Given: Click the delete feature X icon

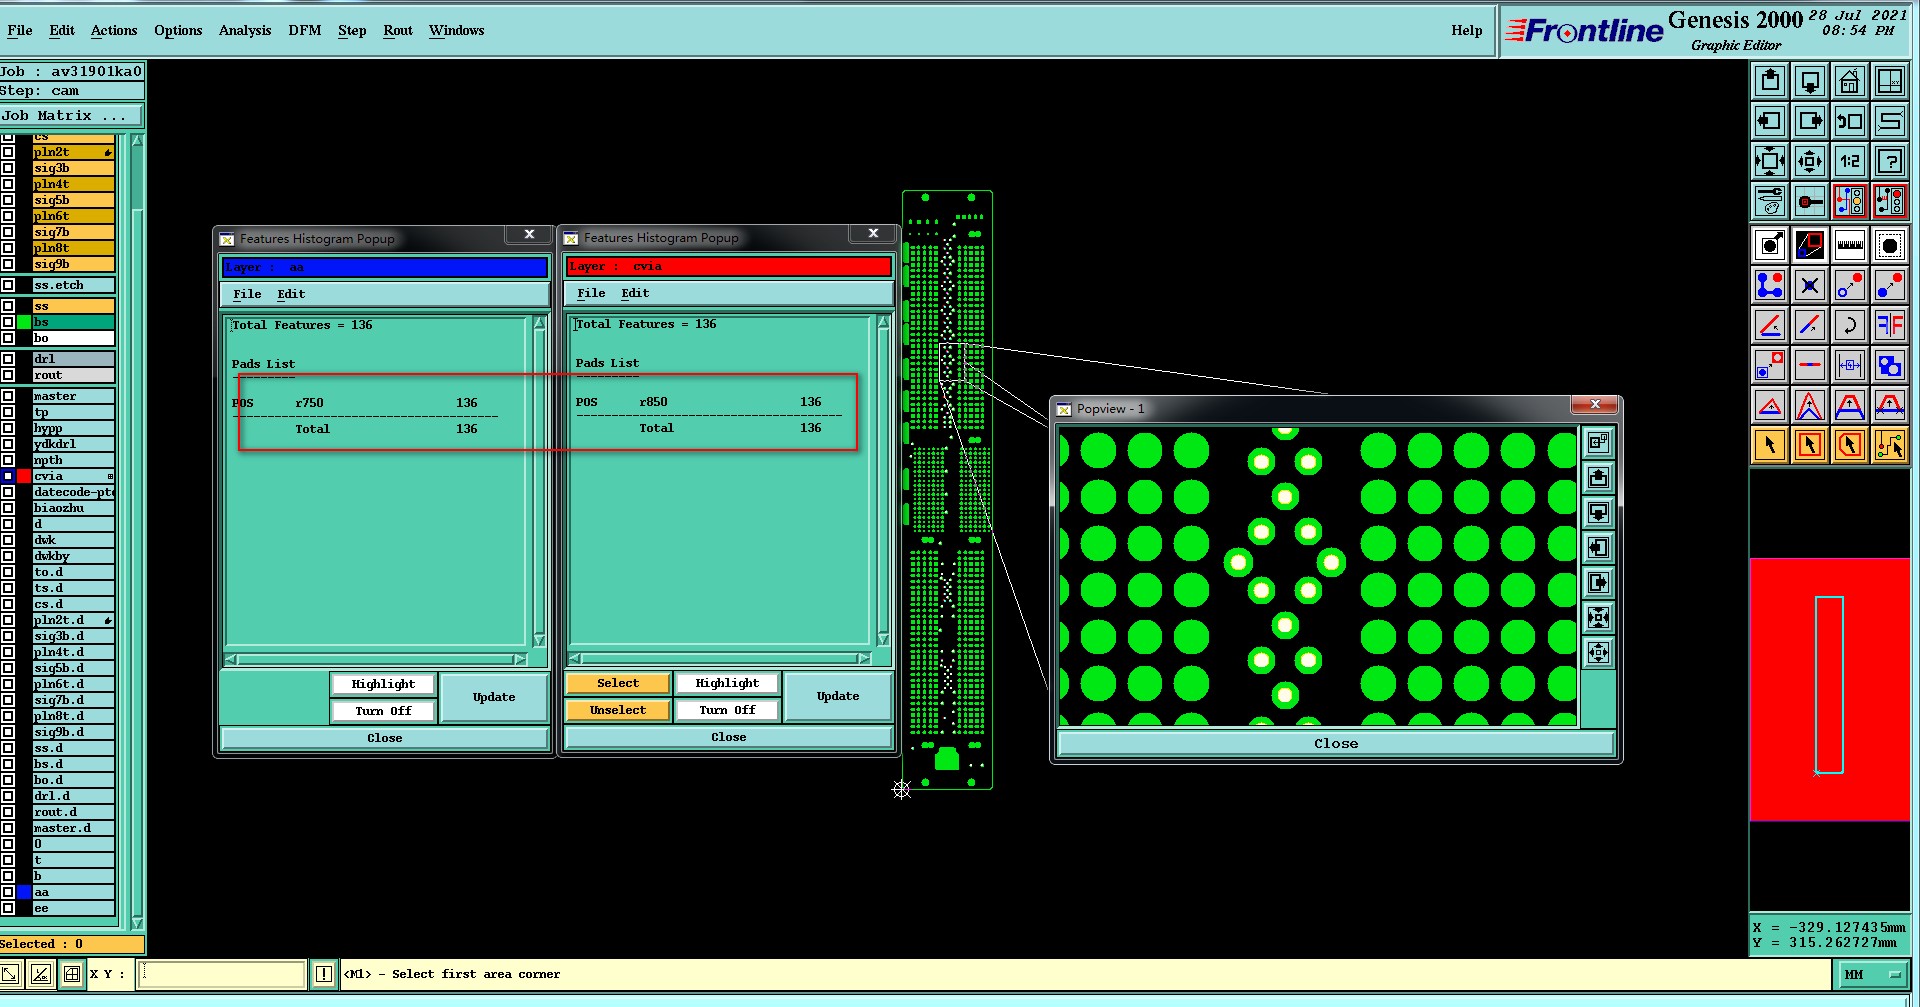Looking at the screenshot, I should click(x=1810, y=285).
